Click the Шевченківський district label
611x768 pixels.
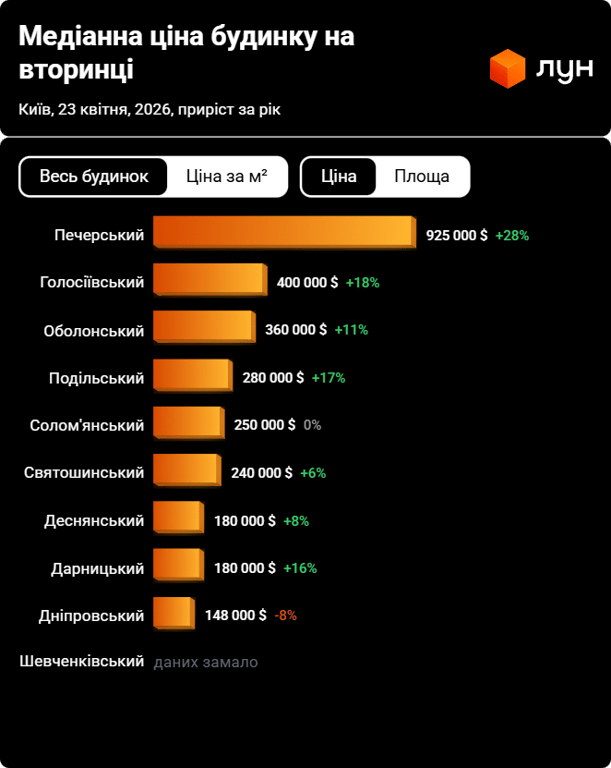(x=82, y=662)
